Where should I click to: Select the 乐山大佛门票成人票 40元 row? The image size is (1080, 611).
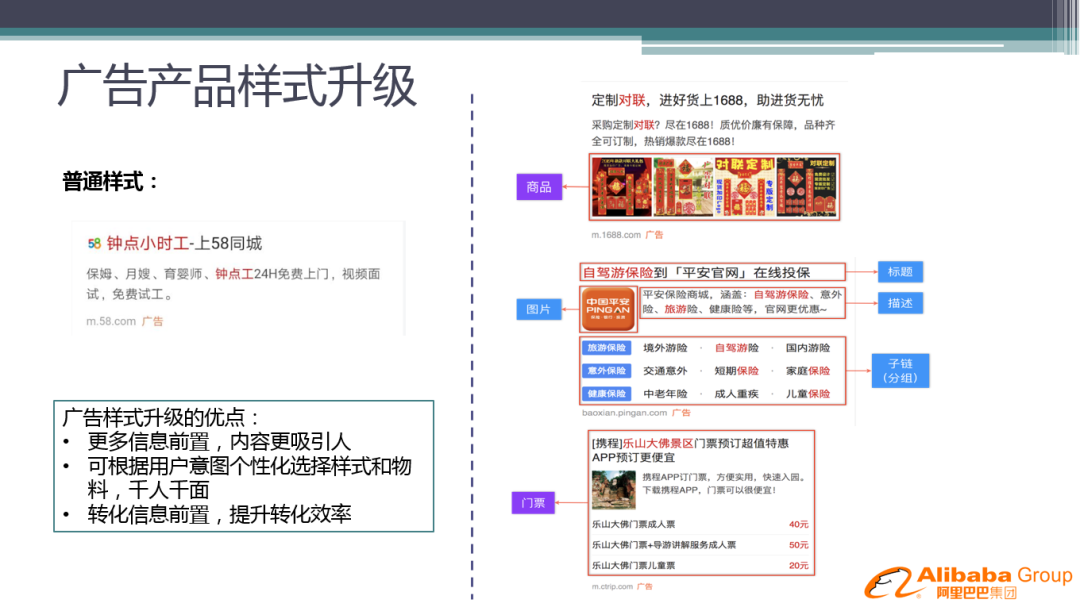click(700, 524)
